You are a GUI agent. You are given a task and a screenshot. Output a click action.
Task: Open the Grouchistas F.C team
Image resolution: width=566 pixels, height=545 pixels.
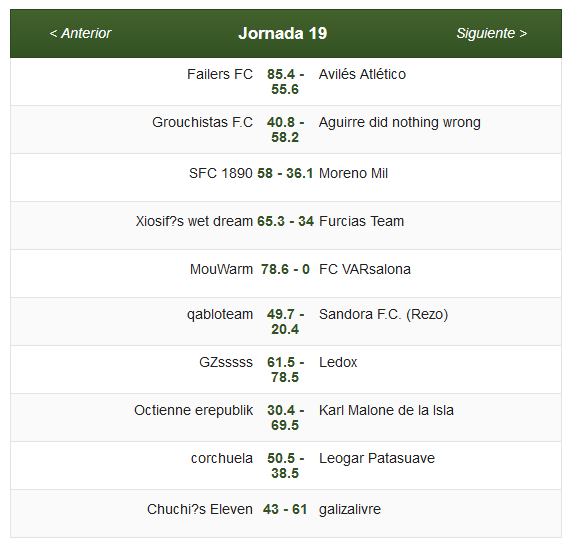coord(203,122)
